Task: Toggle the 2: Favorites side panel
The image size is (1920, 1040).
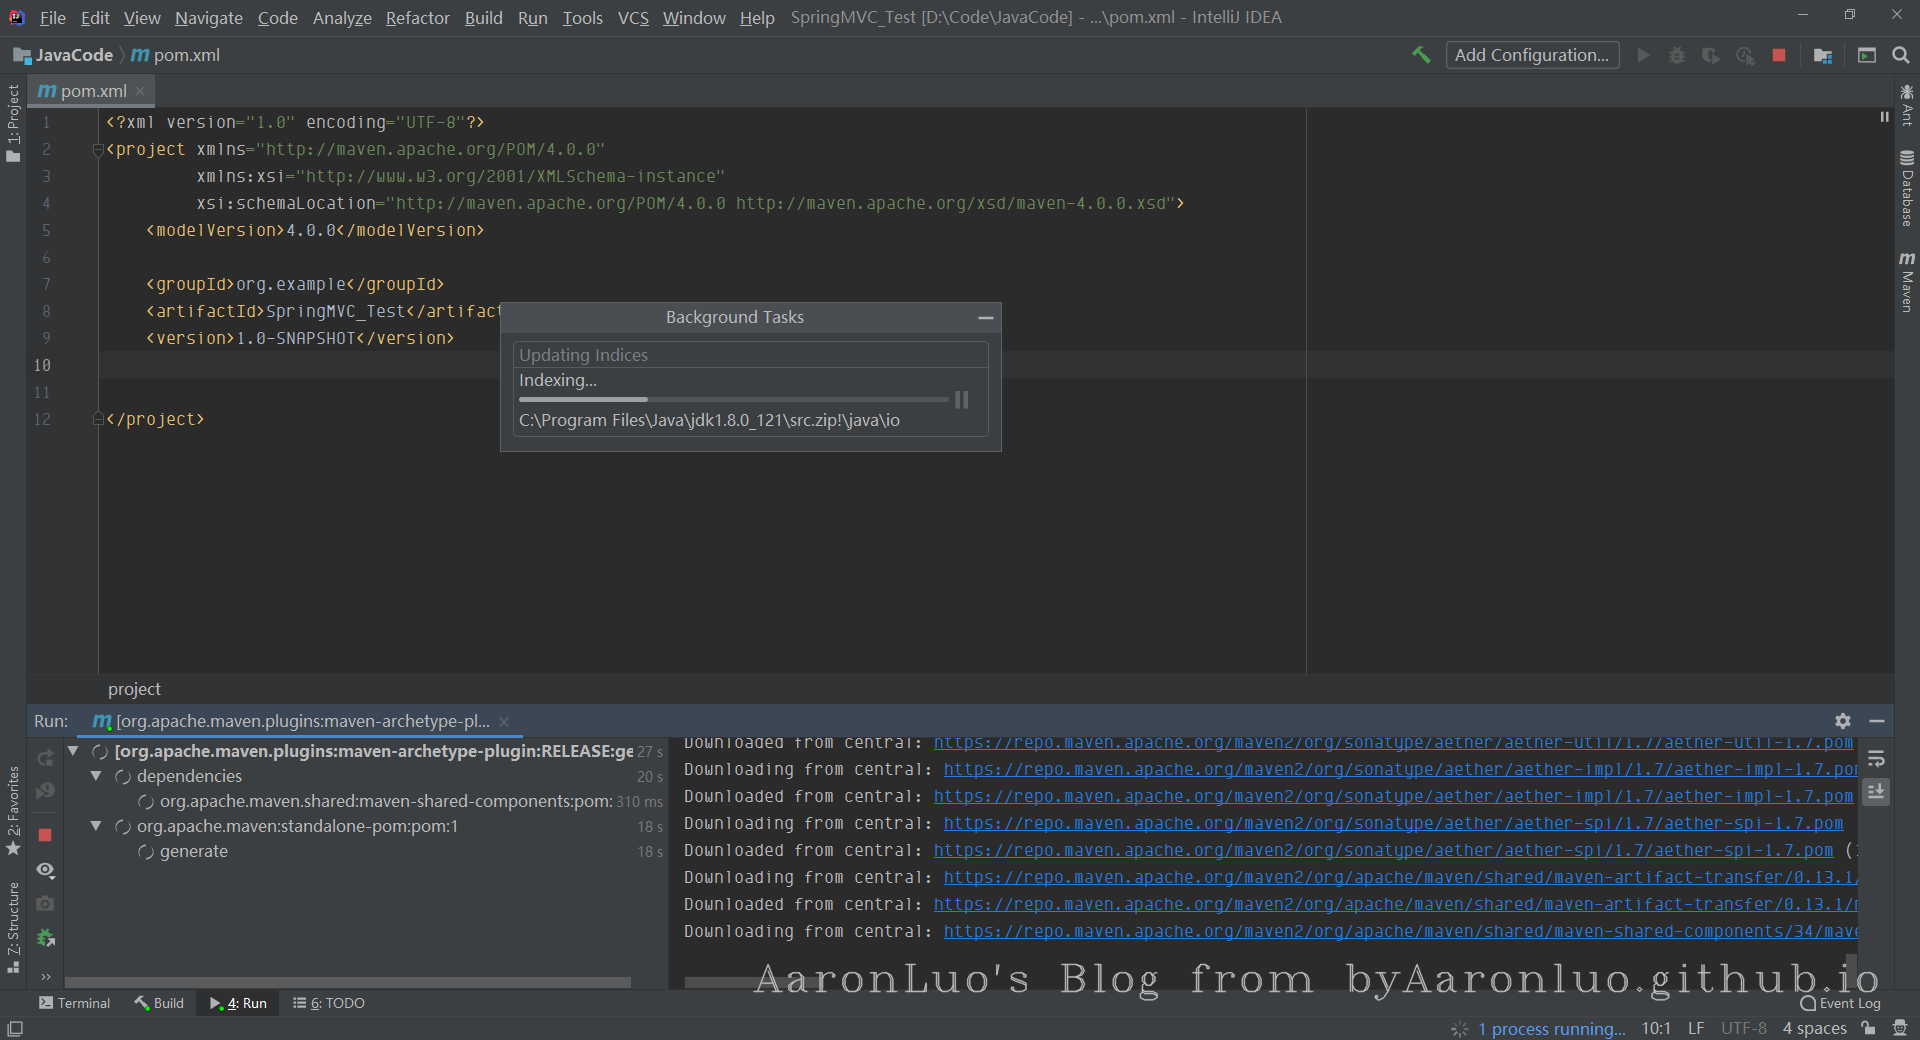Action: pos(13,810)
